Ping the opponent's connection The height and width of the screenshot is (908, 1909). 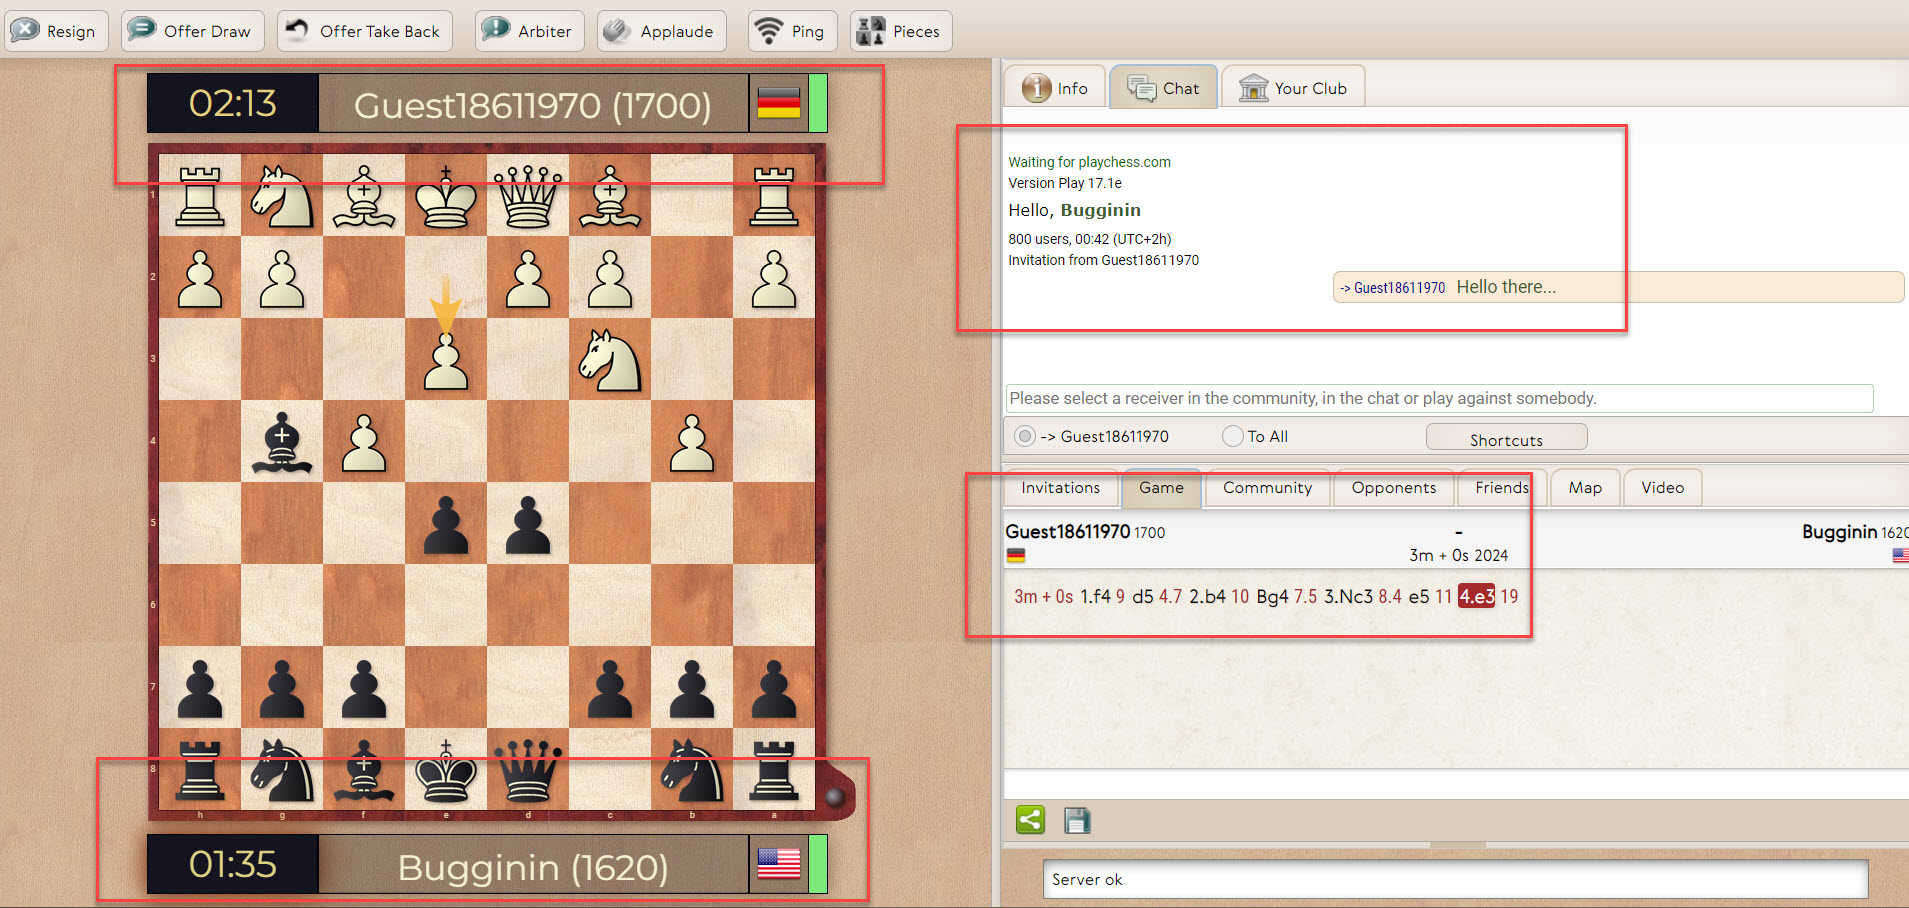(789, 31)
